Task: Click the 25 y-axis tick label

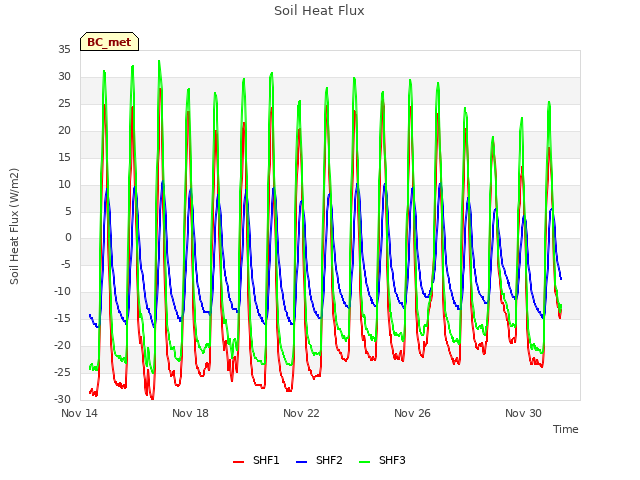Action: [x=64, y=103]
